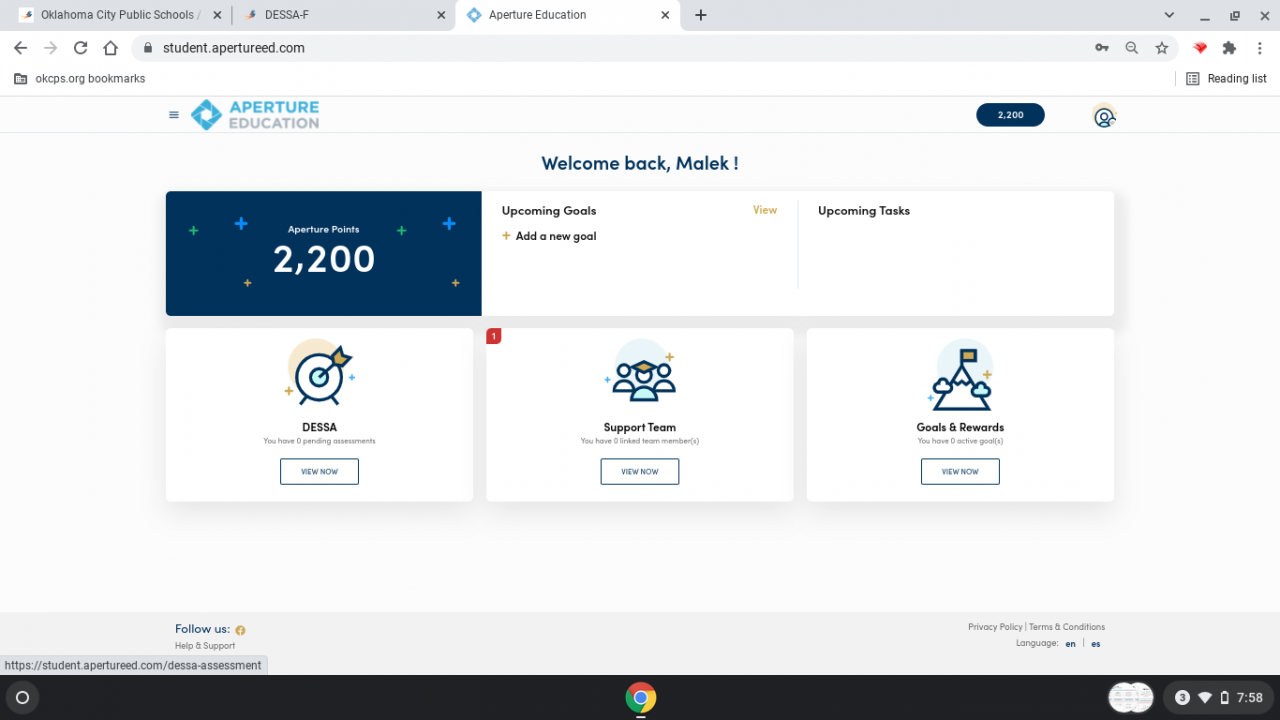Click the "Upcoming Goals" heading

[549, 211]
